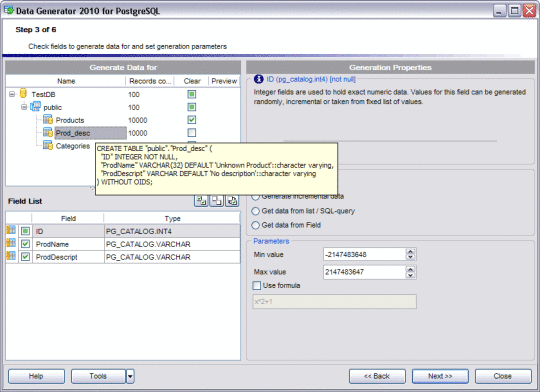Image resolution: width=540 pixels, height=392 pixels.
Task: Check the Clear checkbox for Prod_desc
Action: point(192,133)
